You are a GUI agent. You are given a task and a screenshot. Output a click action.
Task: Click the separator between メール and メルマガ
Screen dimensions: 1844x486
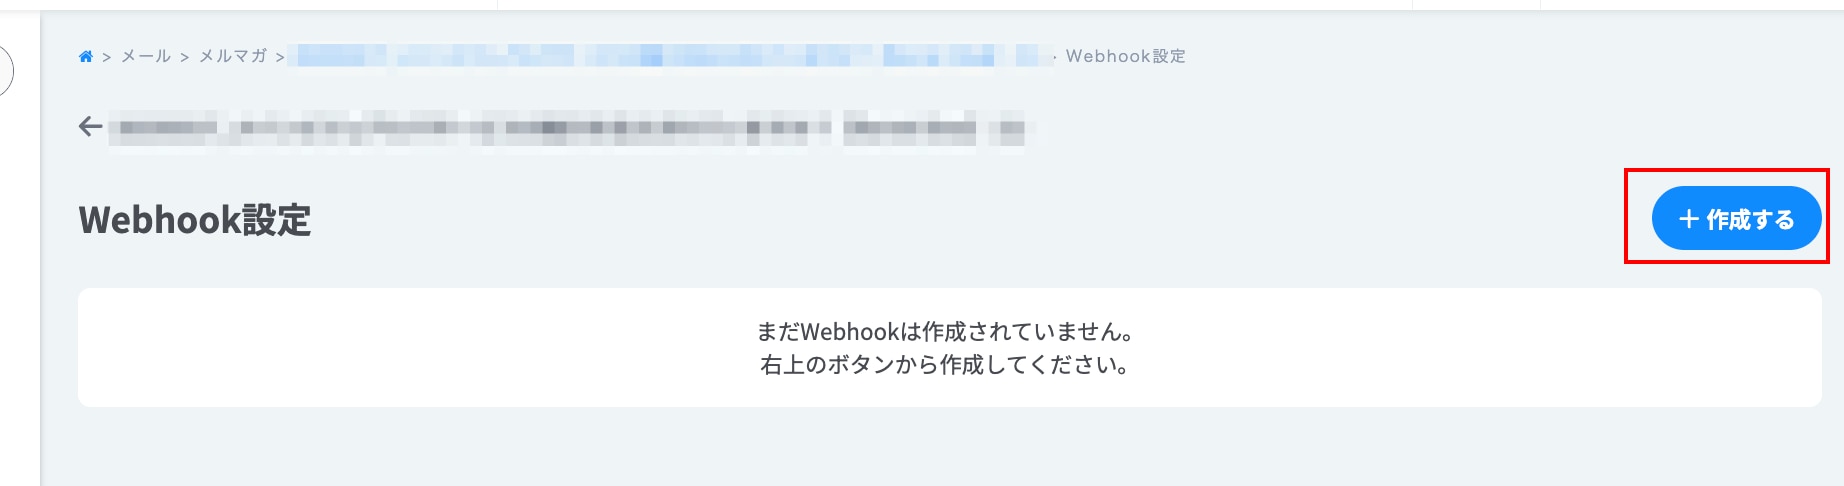tap(184, 57)
